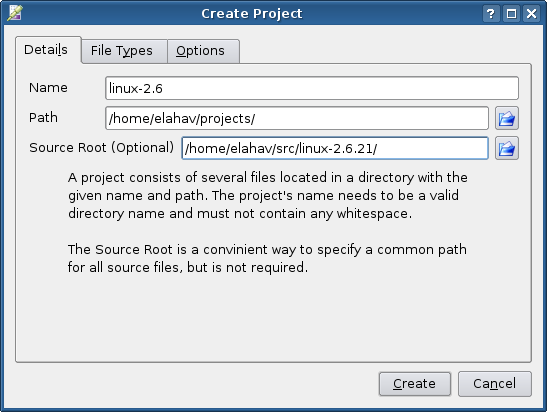Focus the Name field containing linux-2.6
Image resolution: width=547 pixels, height=412 pixels.
coord(312,88)
